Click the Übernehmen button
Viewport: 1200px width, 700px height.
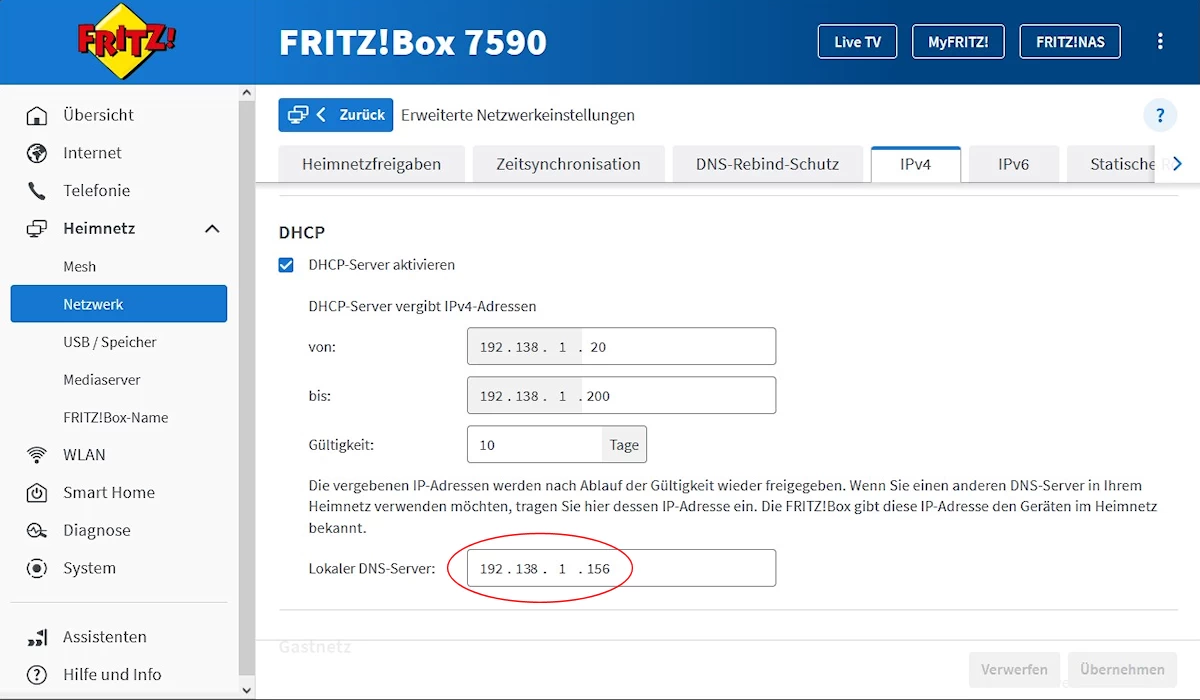point(1122,669)
